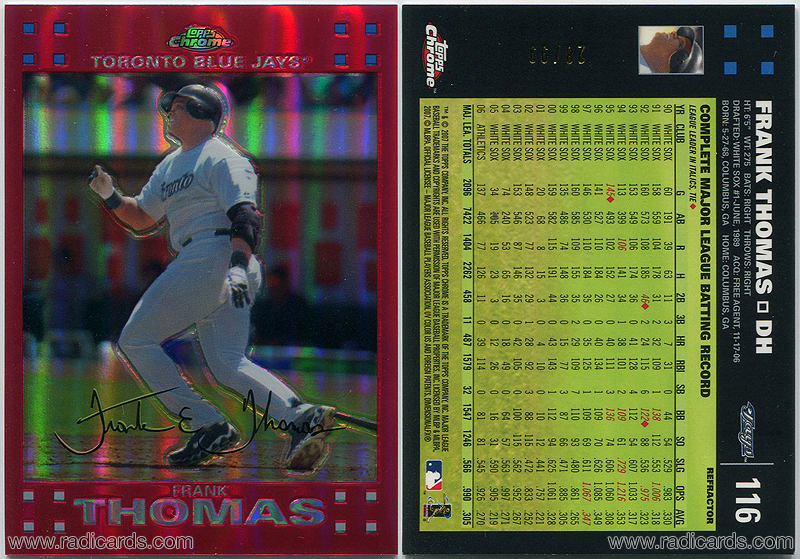Click the serial number 28/99 stamp
Screen dimensions: 800x559
tap(557, 55)
